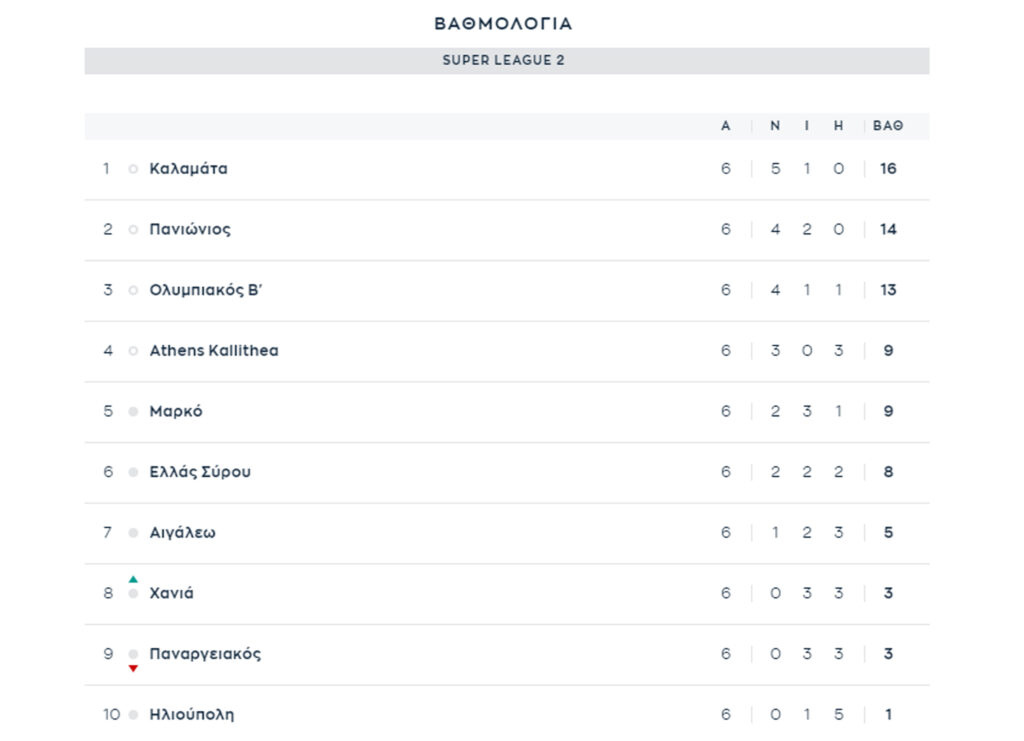Click the grey dot next to Μαρκό

click(x=133, y=412)
